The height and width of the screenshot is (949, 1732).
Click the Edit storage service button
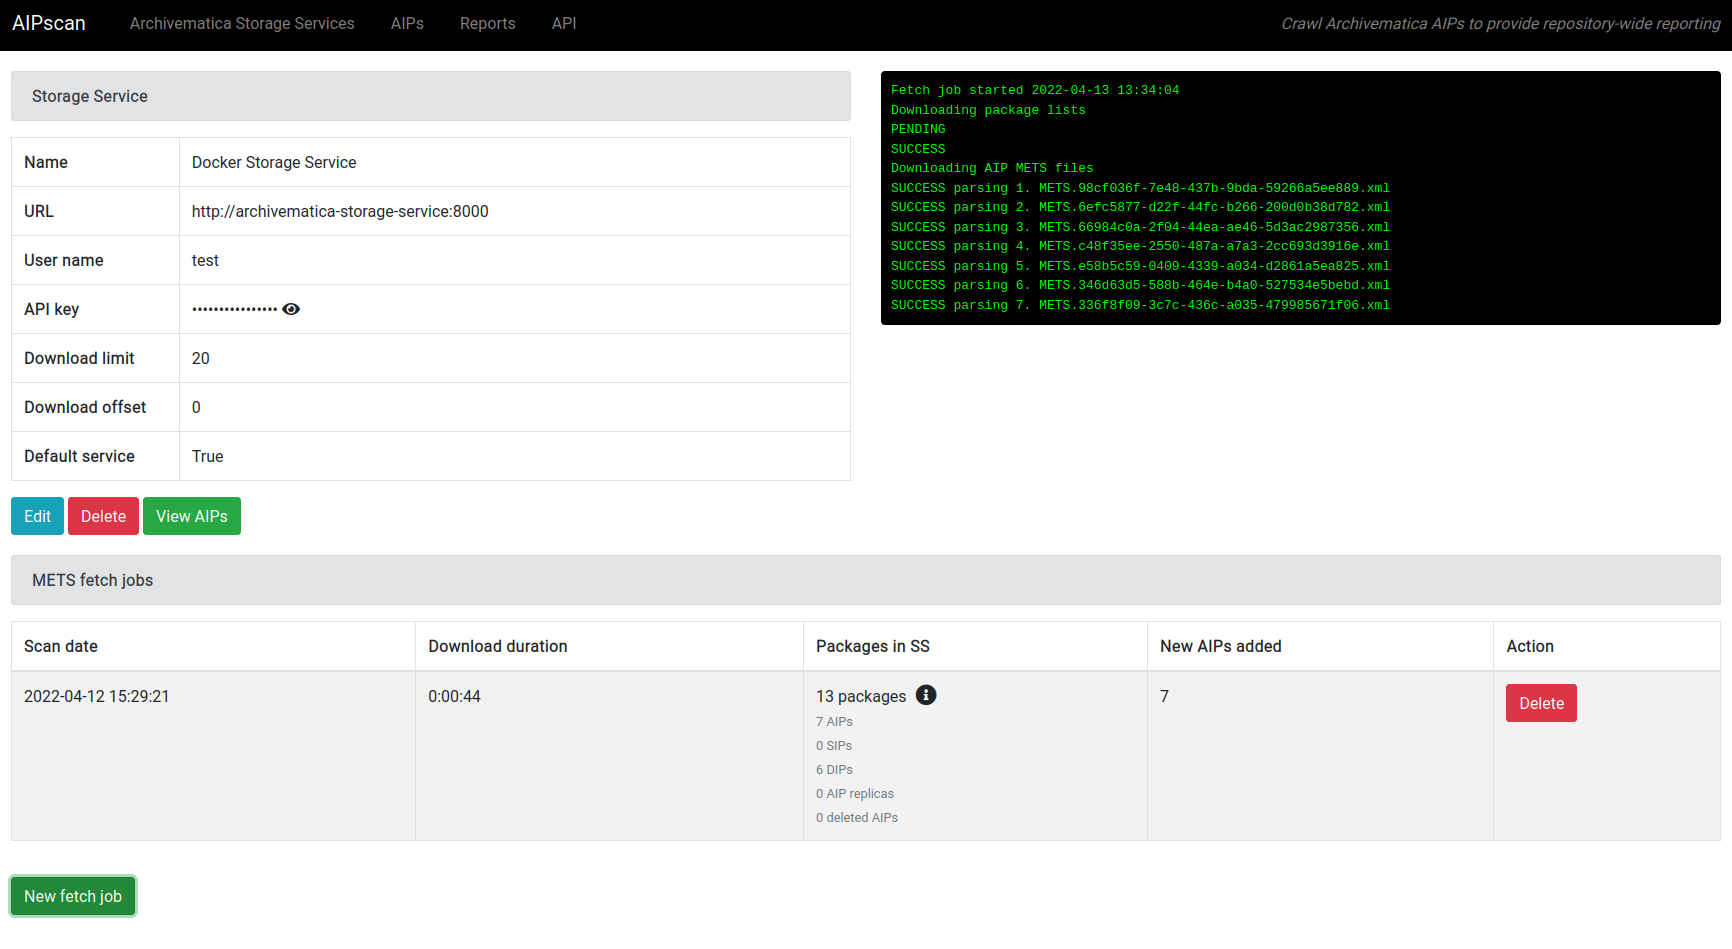coord(37,516)
